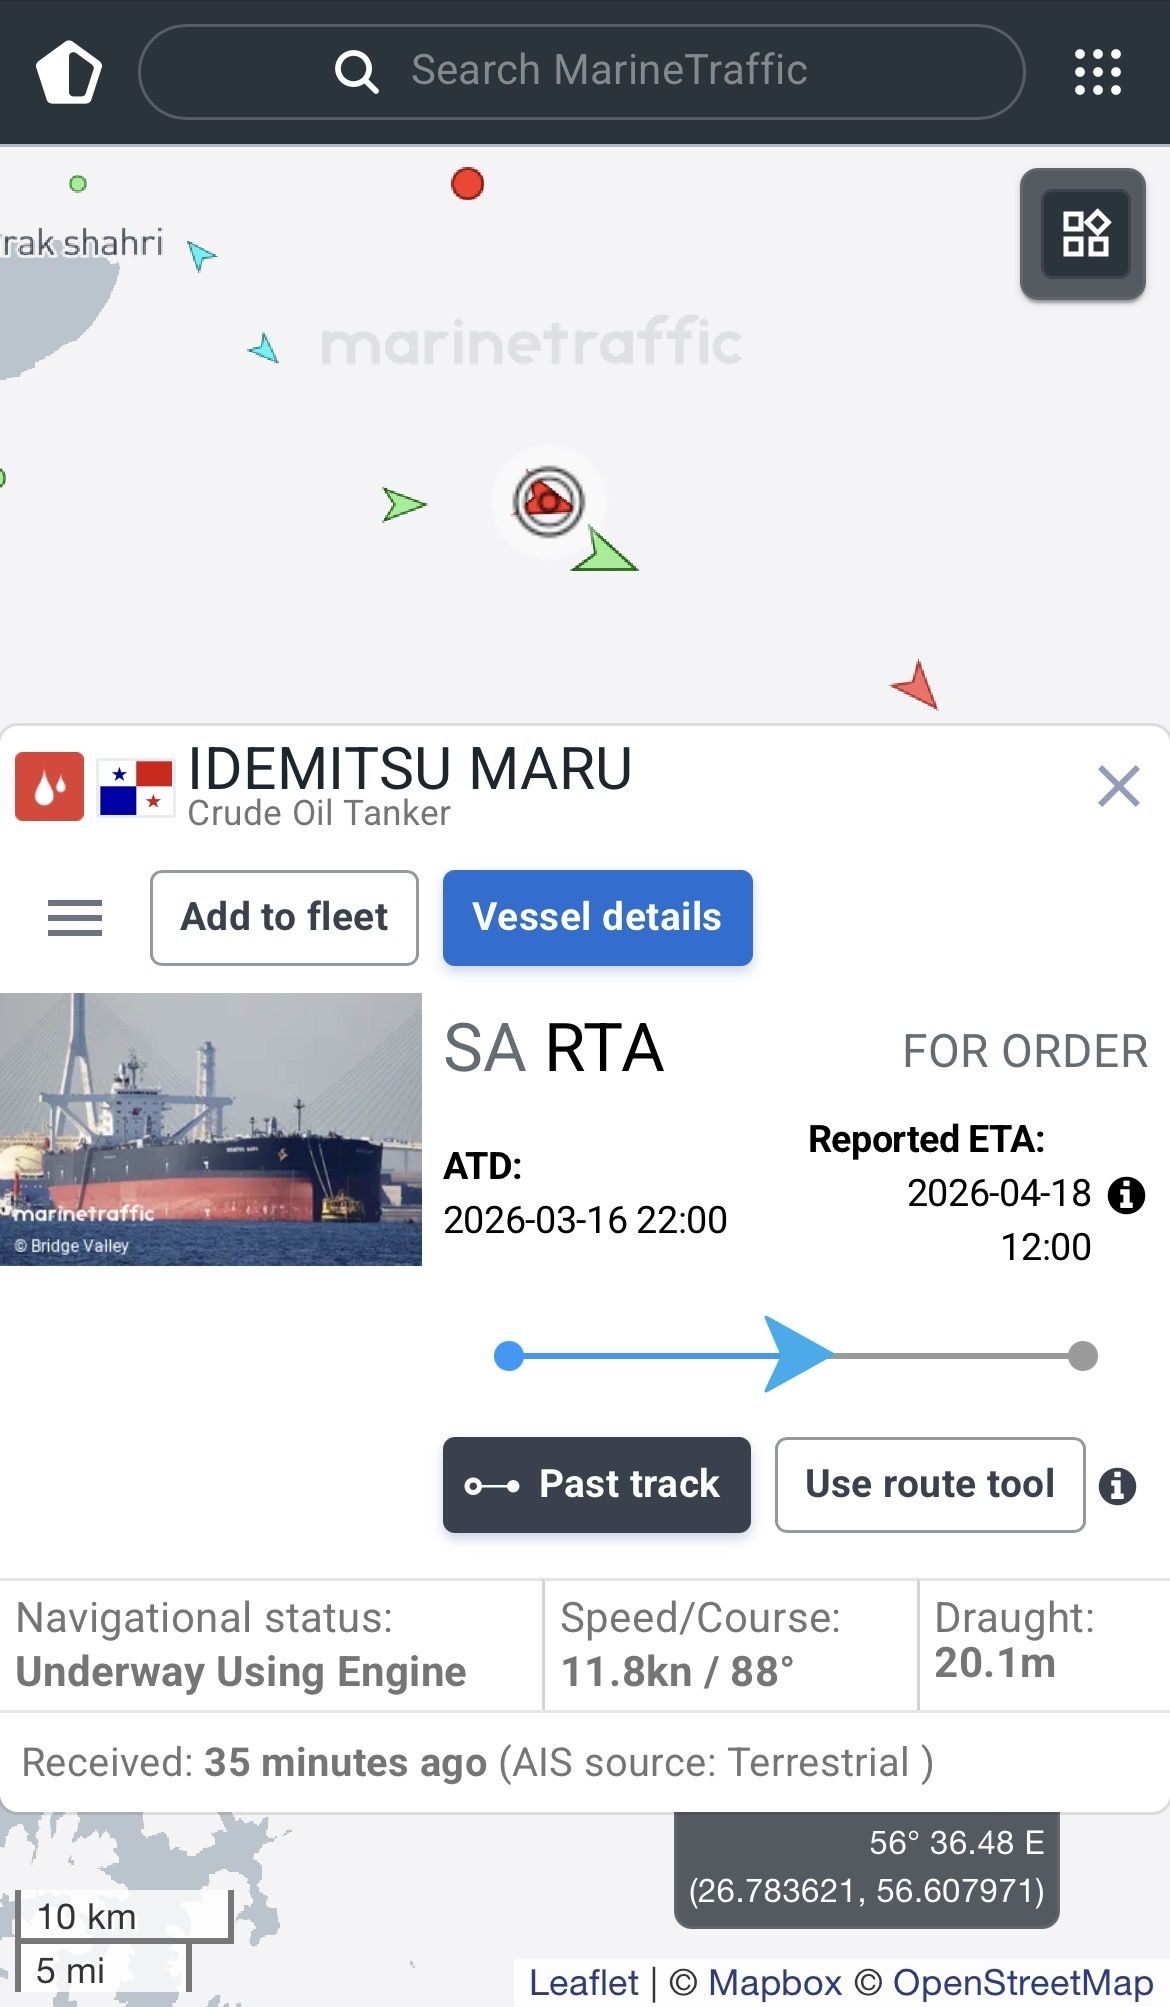Click the Add to fleet button
1170x2007 pixels.
pyautogui.click(x=284, y=918)
